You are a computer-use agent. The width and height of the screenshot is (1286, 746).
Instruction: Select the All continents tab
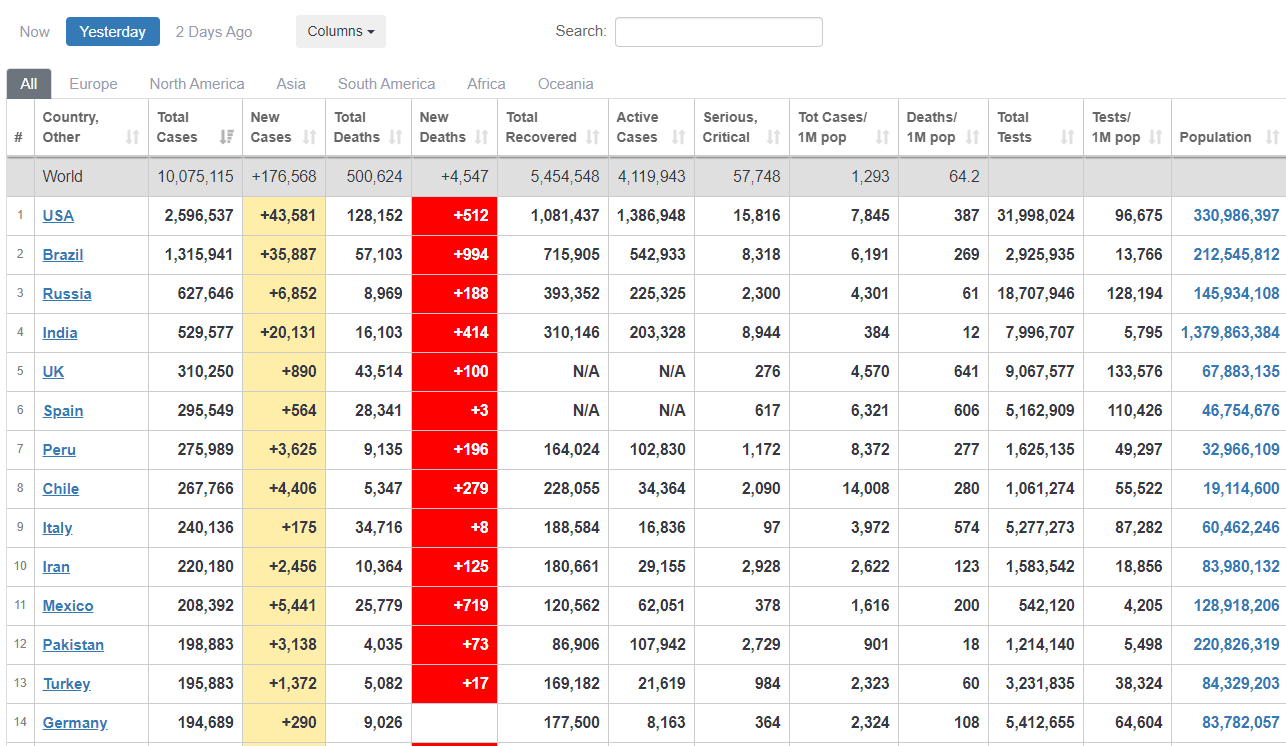click(29, 84)
